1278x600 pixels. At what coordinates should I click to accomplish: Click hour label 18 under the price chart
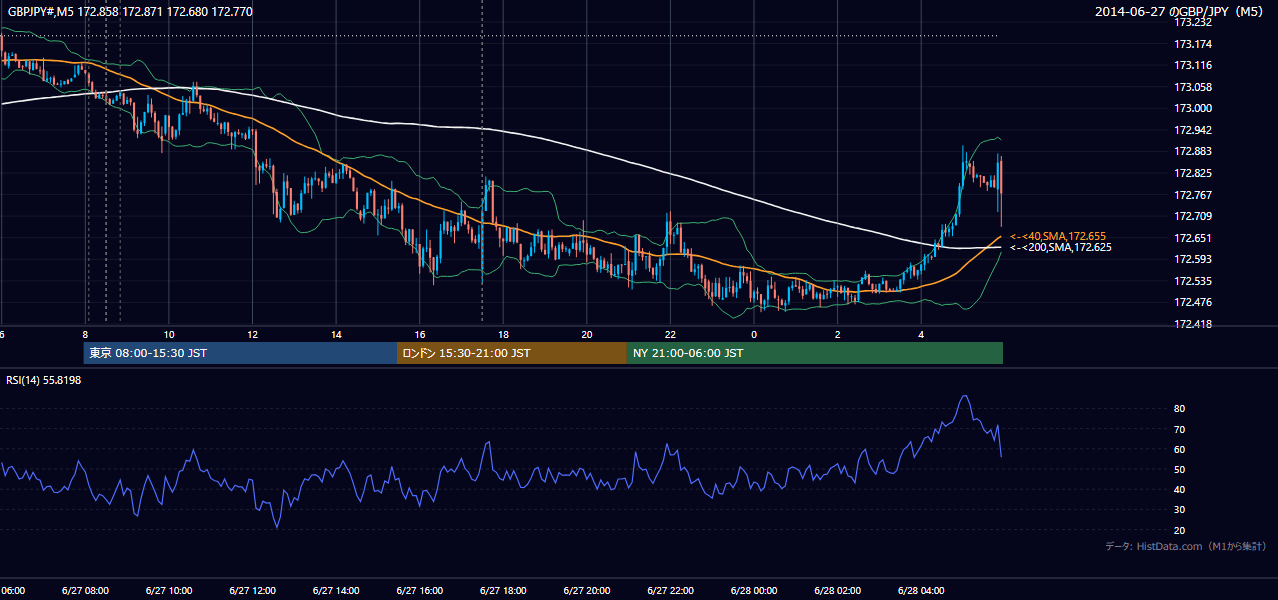coord(504,335)
